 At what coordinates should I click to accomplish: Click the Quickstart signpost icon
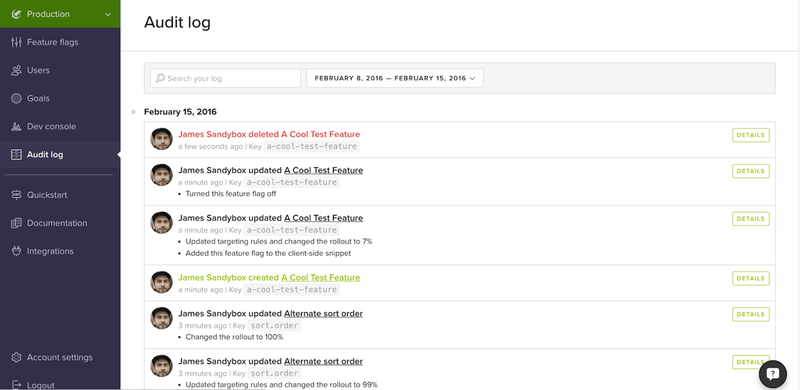16,195
